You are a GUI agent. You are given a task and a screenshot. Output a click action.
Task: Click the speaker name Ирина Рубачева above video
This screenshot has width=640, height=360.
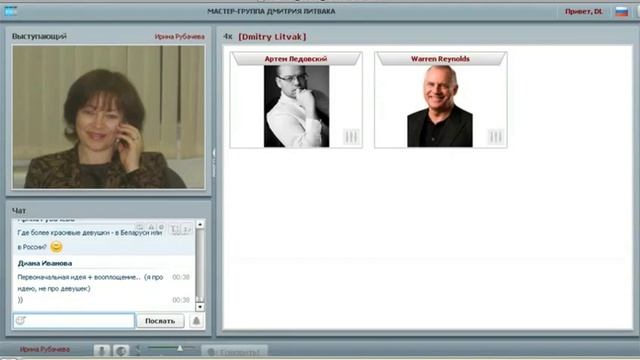coord(180,36)
